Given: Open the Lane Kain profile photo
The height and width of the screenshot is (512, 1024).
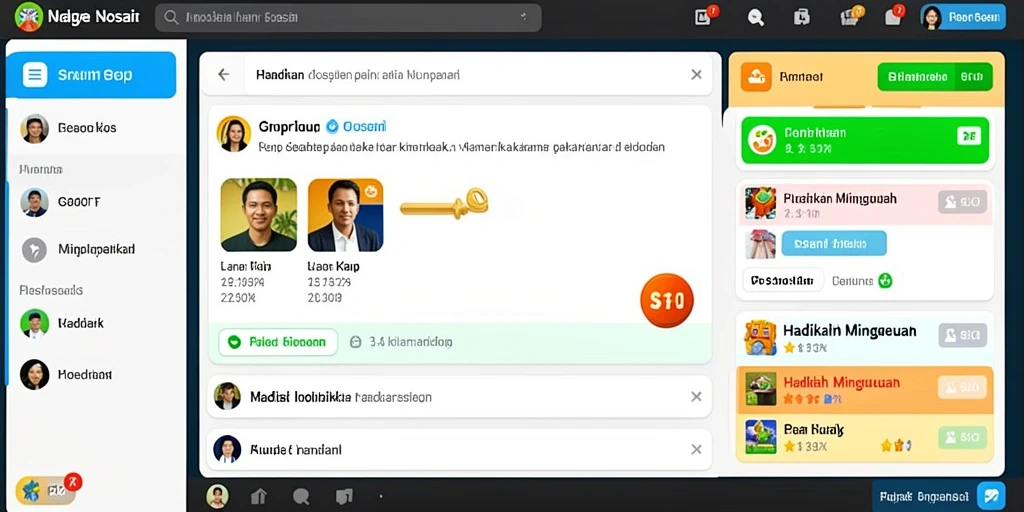Looking at the screenshot, I should point(259,215).
